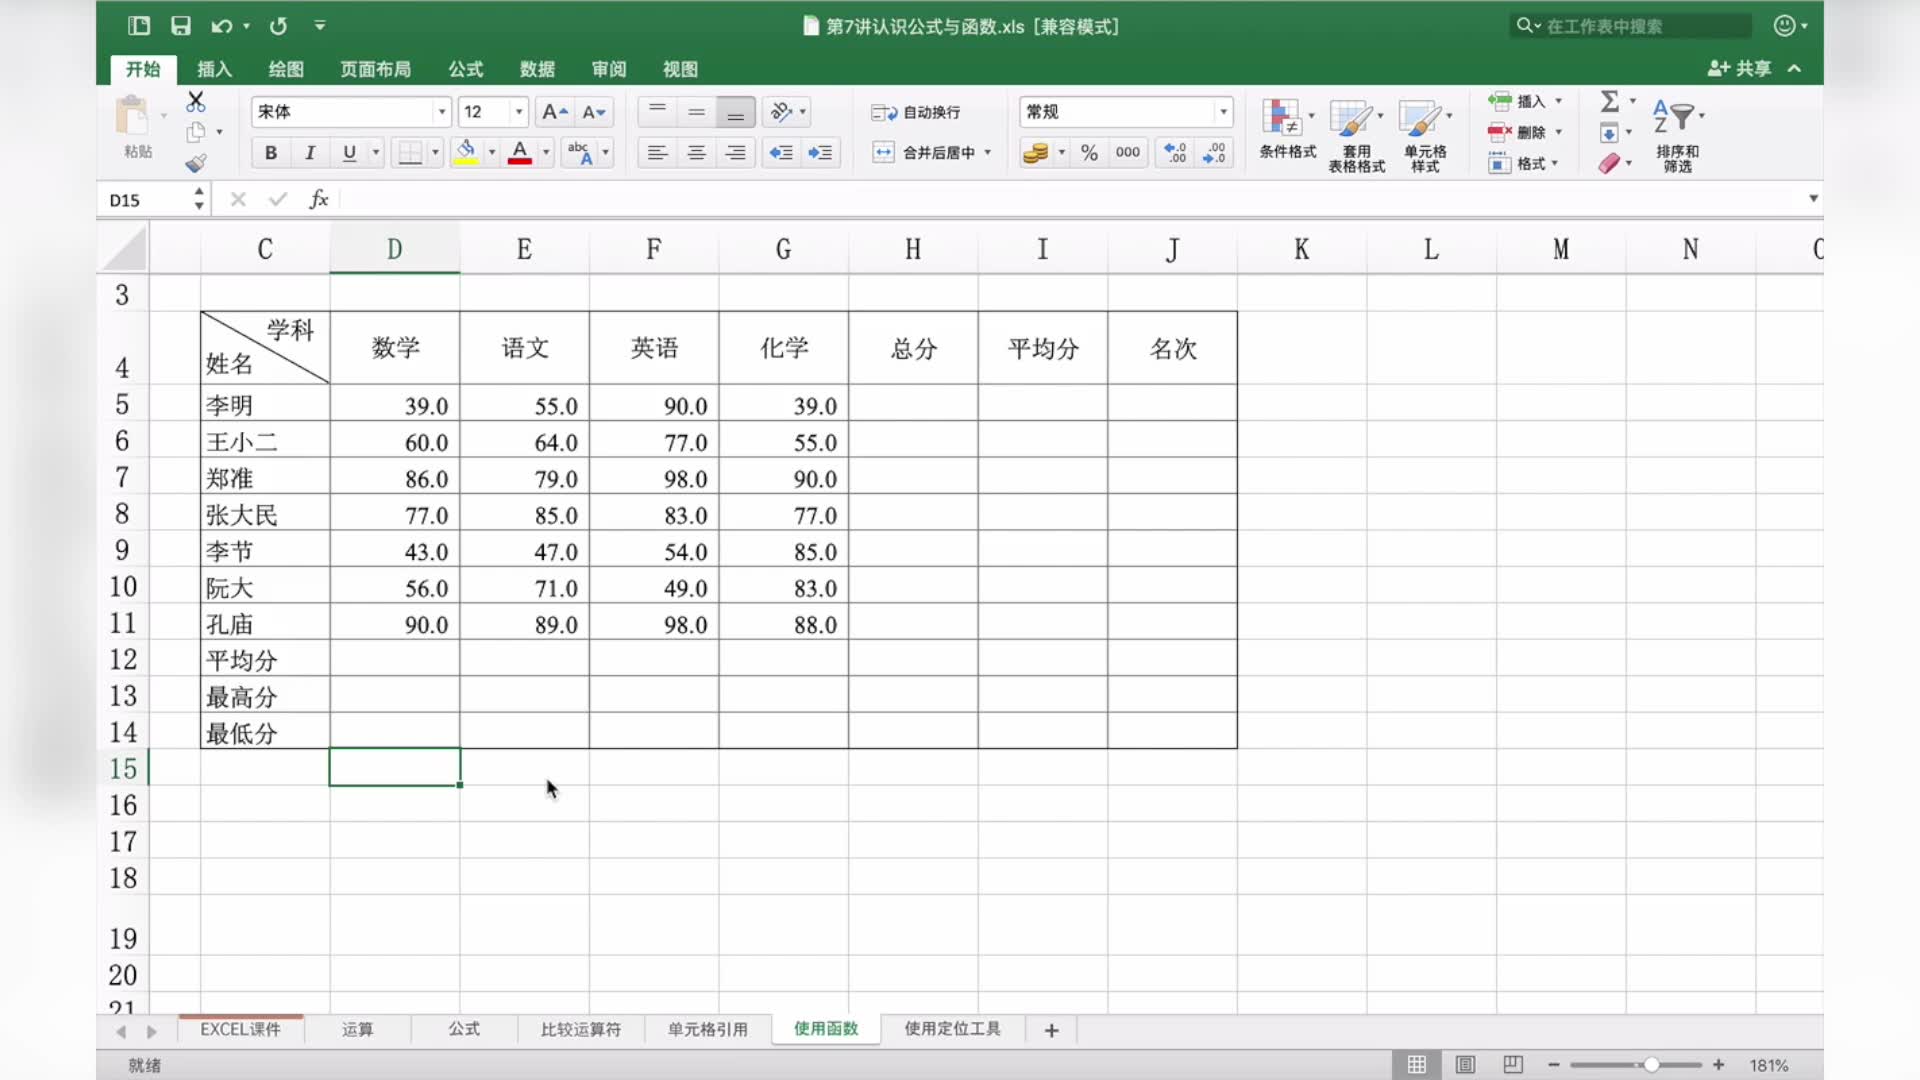1920x1080 pixels.
Task: Click the Sort and Filter (排序和筛选) icon
Action: tap(1677, 135)
